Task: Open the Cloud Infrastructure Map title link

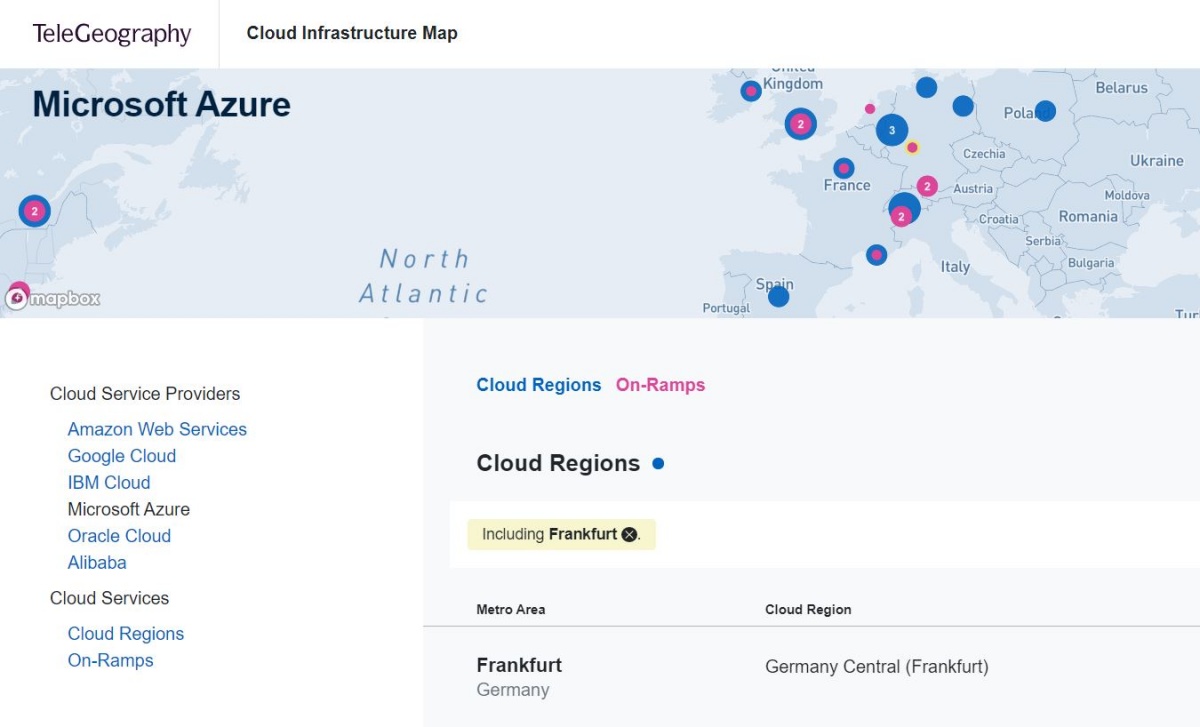Action: (x=352, y=33)
